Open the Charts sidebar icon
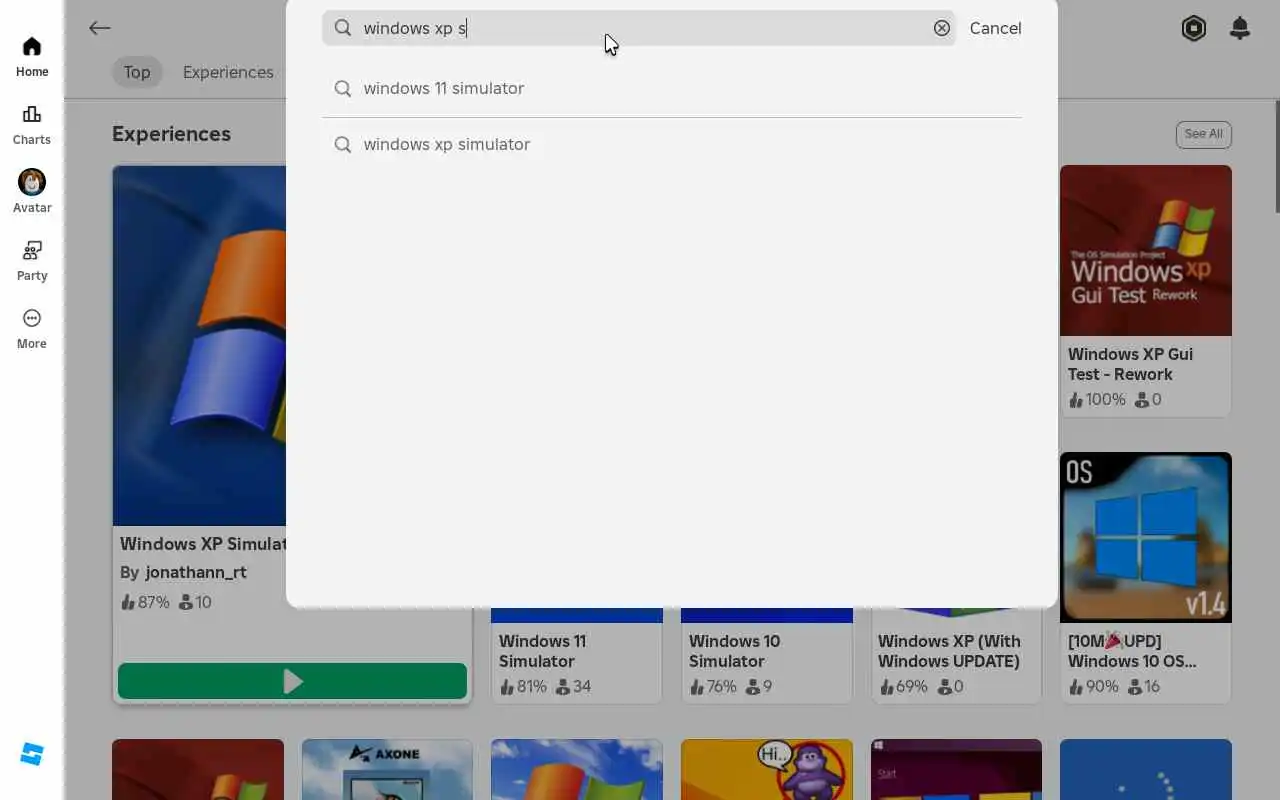 [x=32, y=125]
